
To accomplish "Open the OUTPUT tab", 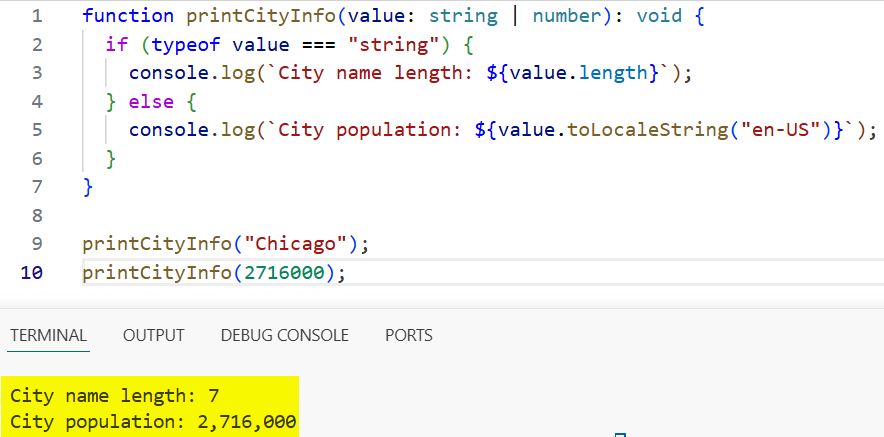I will click(x=153, y=336).
